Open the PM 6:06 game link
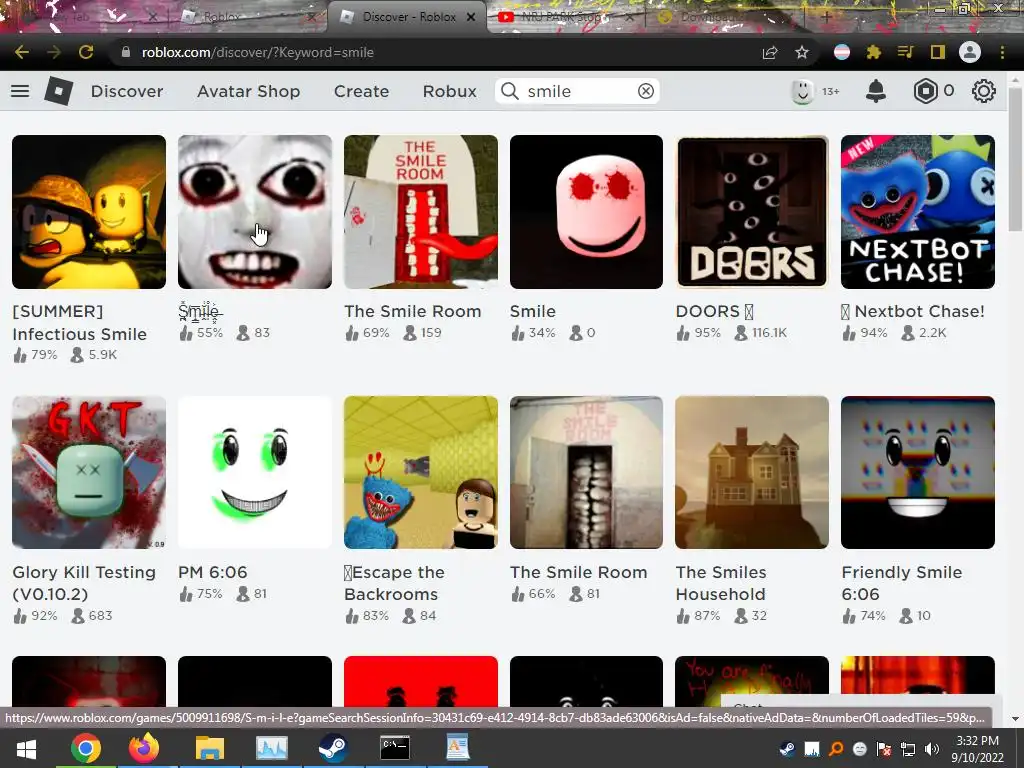The image size is (1024, 768). coord(213,573)
